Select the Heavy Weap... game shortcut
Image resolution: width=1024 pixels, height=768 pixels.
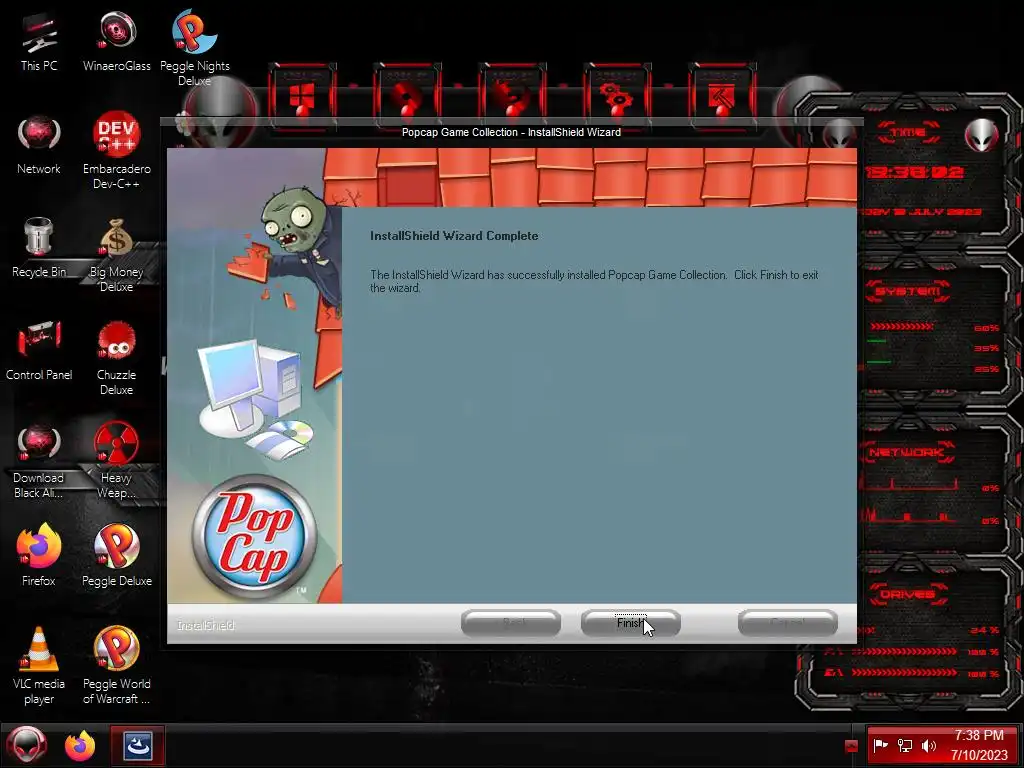point(117,461)
